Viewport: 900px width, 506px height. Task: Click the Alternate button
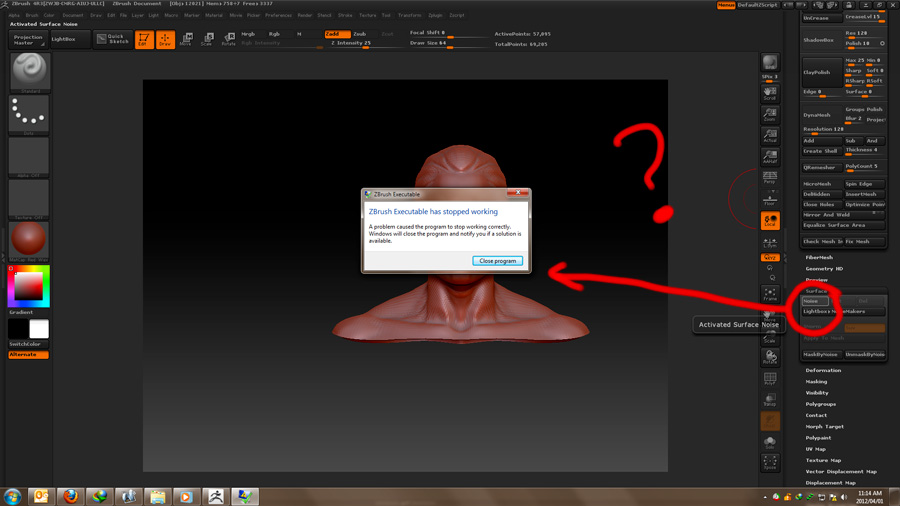click(x=29, y=355)
